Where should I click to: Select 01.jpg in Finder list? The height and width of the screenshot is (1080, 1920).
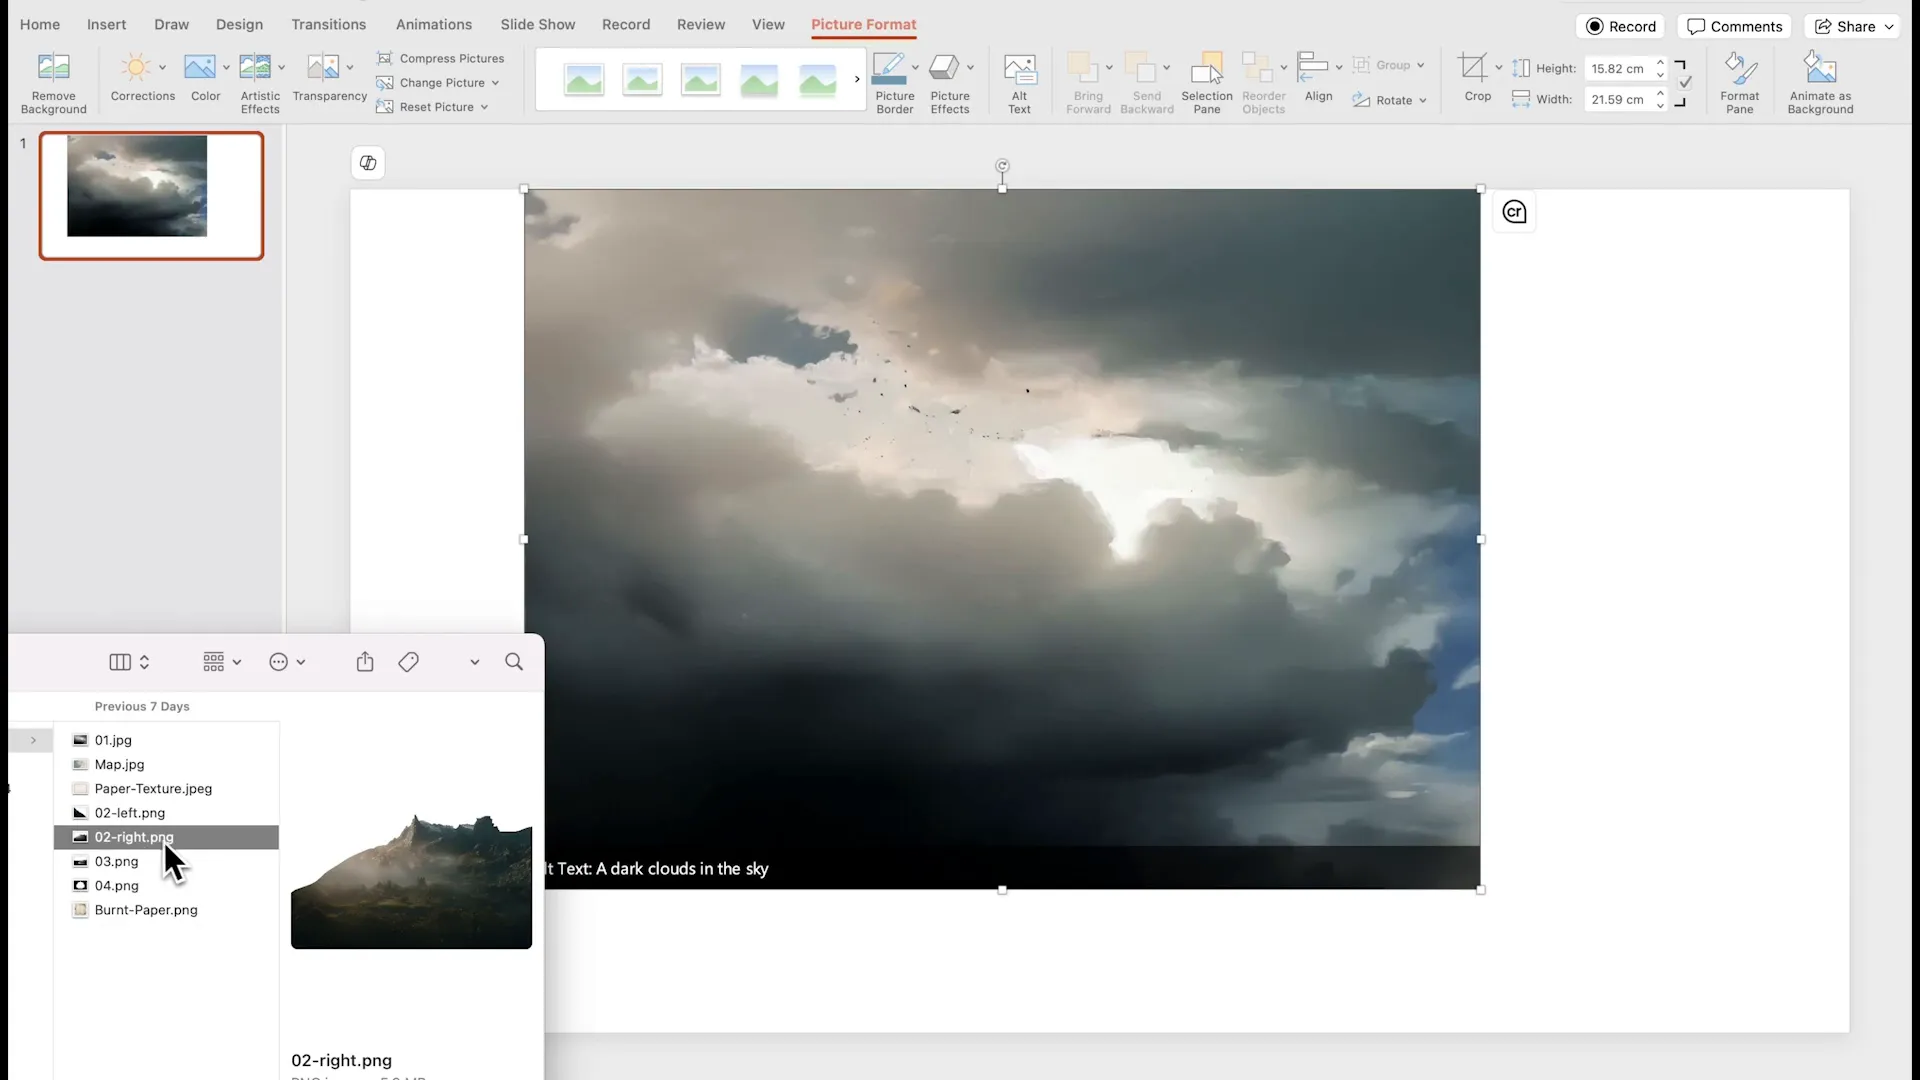coord(166,740)
